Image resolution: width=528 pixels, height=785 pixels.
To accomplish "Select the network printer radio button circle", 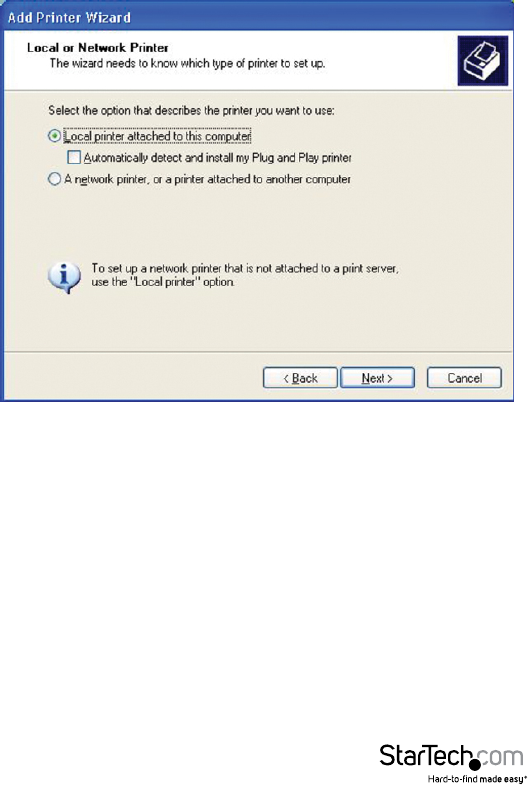I will 54,179.
